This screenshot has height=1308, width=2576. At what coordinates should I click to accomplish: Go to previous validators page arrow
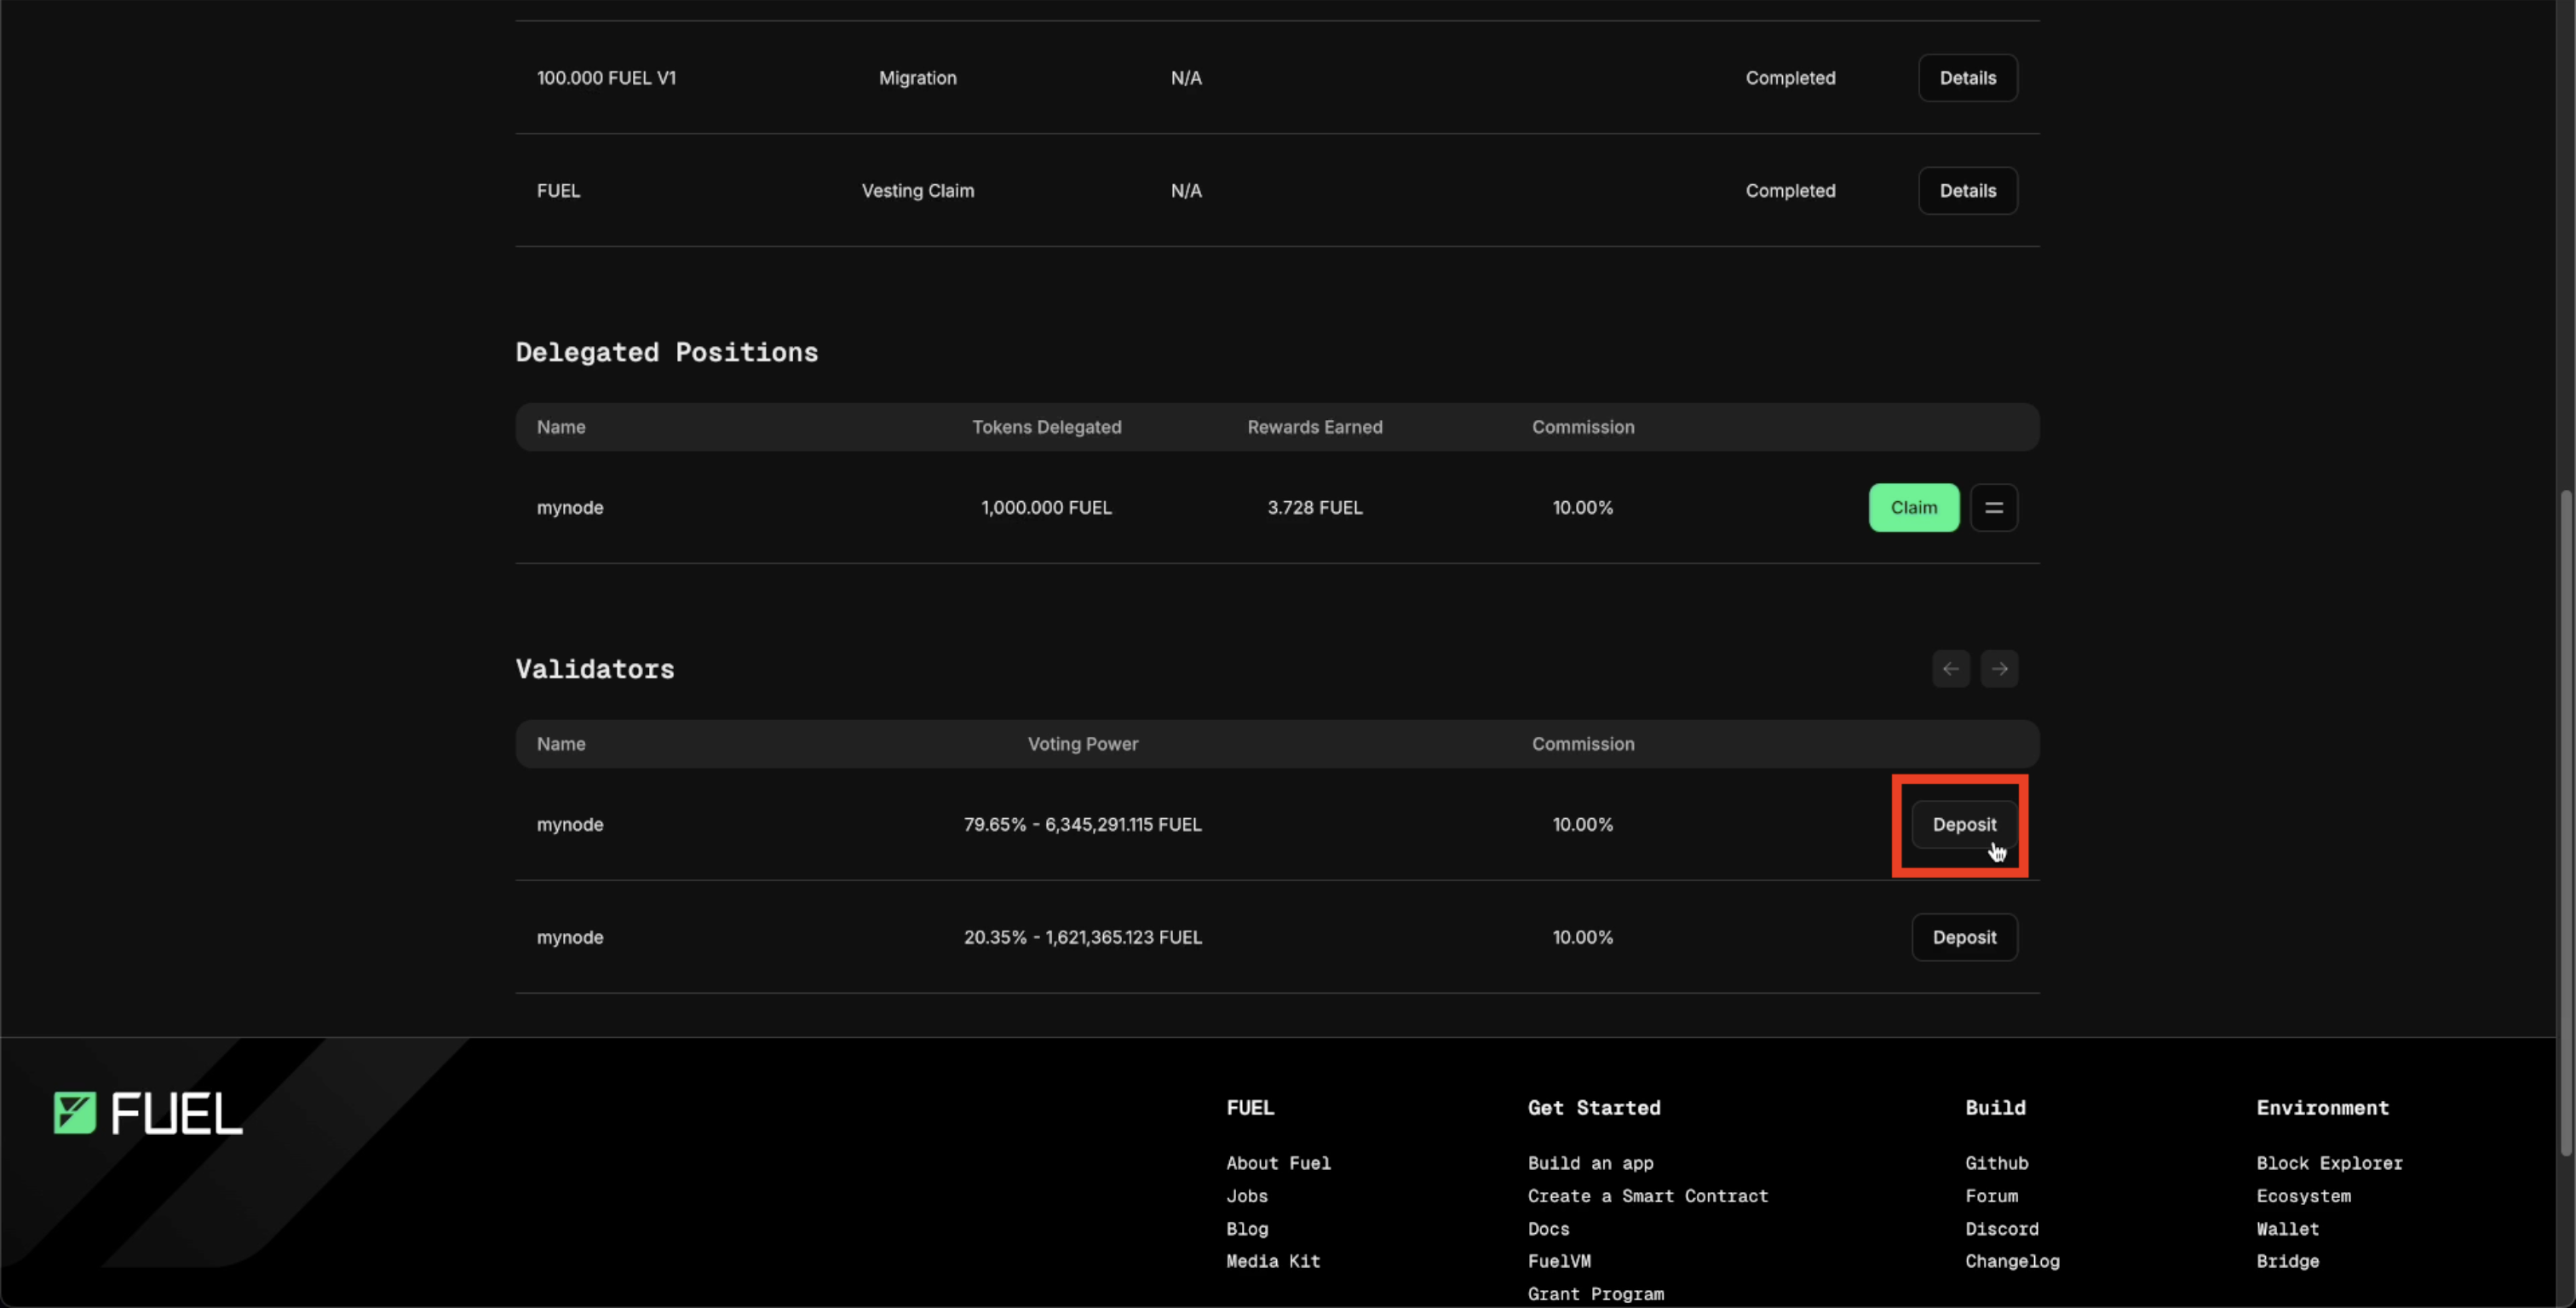pos(1950,669)
